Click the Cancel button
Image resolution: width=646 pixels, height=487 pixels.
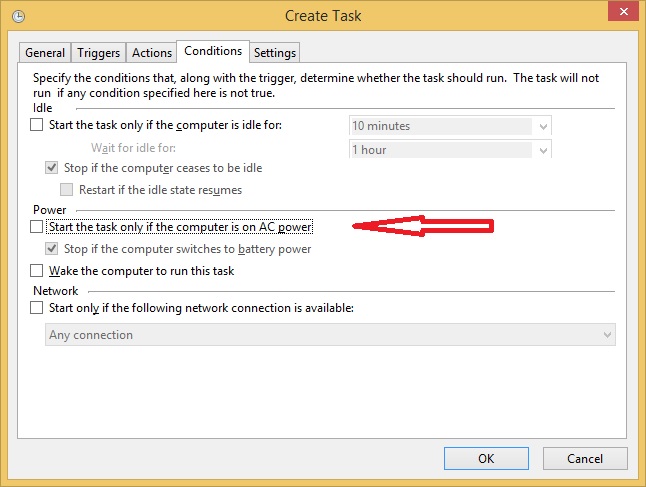[585, 459]
